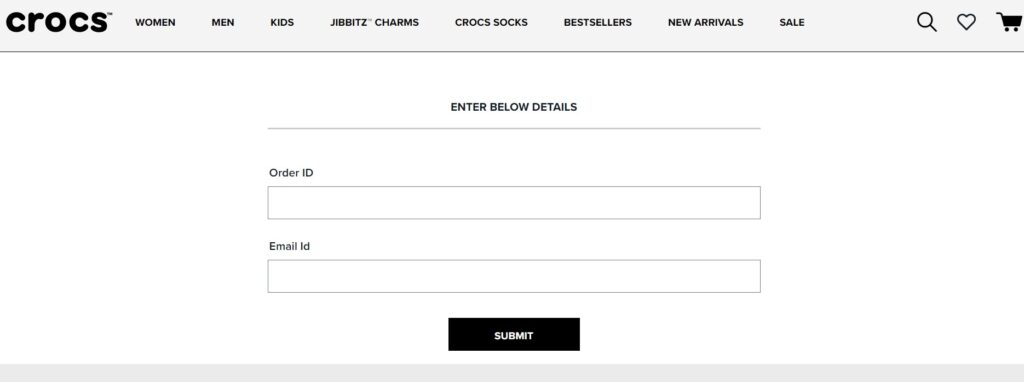Viewport: 1024px width, 382px height.
Task: Go home via the Crocs logo
Action: (58, 22)
